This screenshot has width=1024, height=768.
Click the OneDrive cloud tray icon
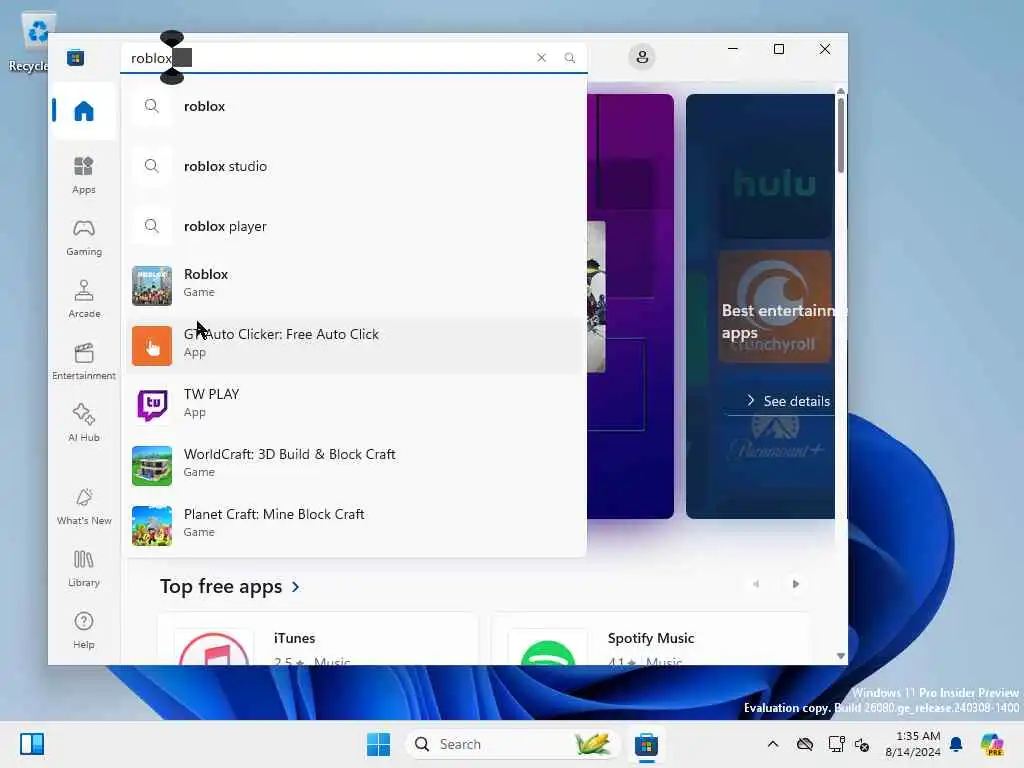[805, 744]
